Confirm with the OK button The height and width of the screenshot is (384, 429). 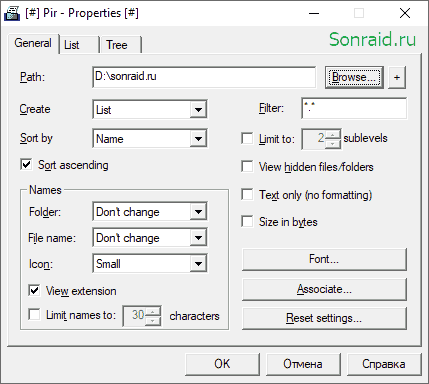(x=222, y=364)
